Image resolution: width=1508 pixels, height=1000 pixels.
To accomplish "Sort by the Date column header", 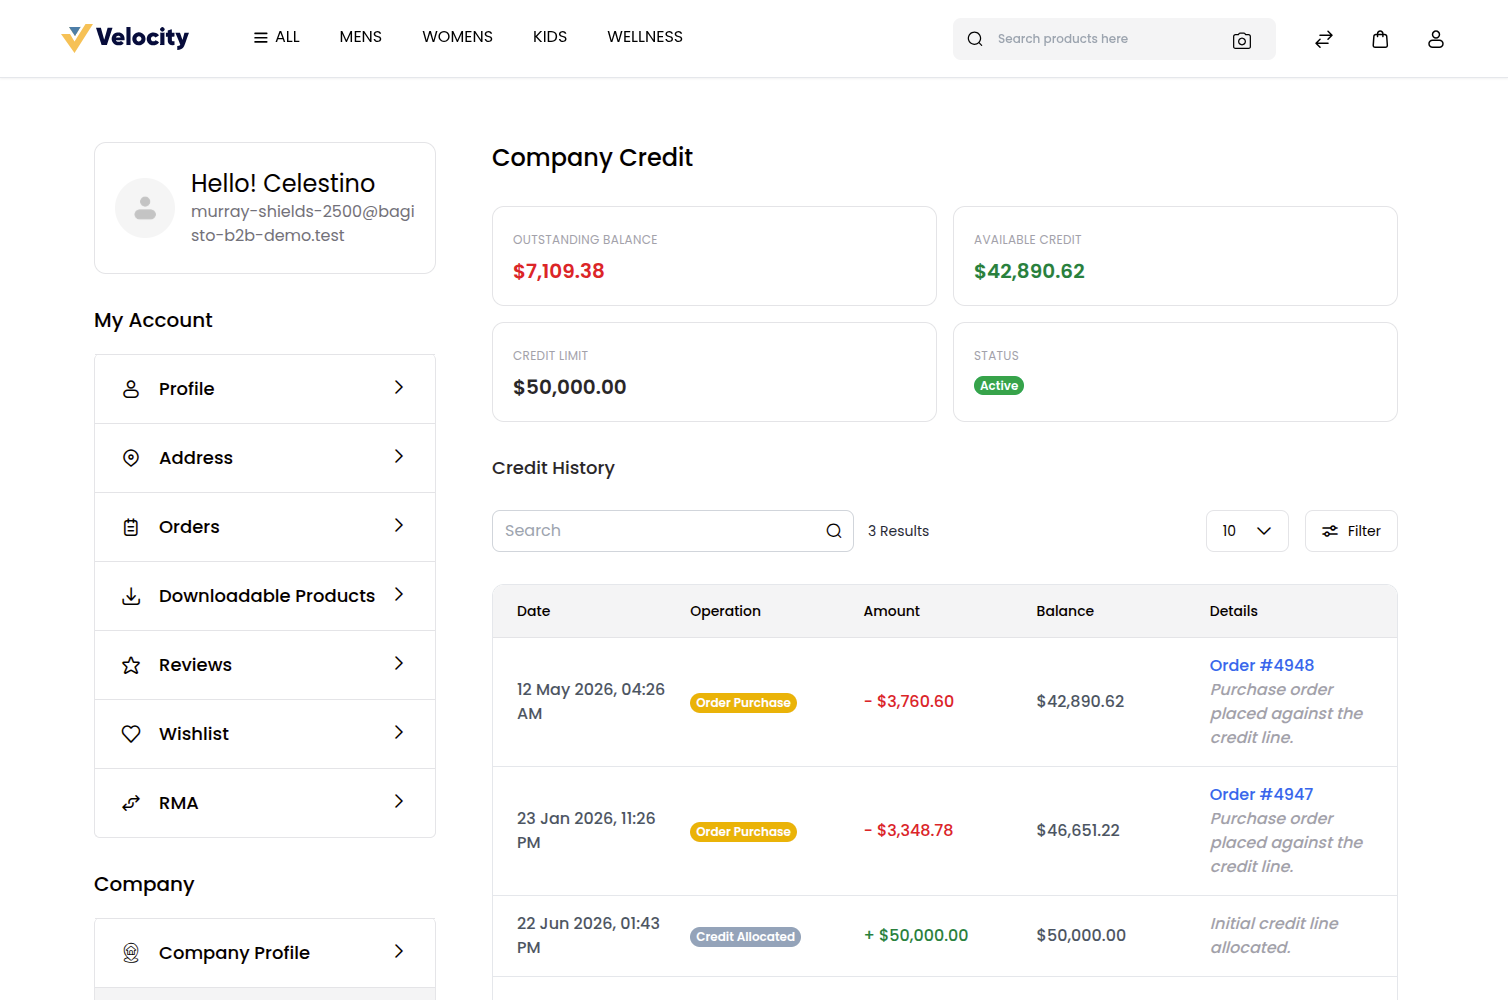I will click(x=533, y=611).
